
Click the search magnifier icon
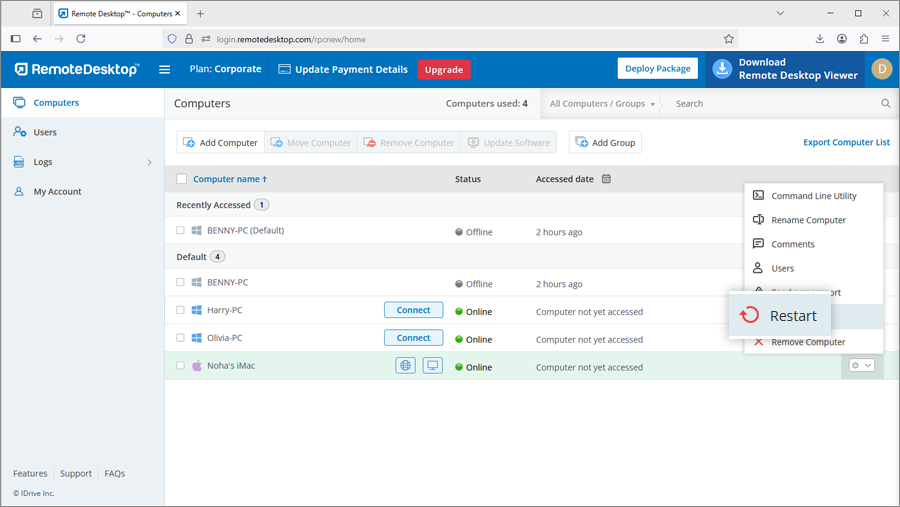(x=885, y=103)
